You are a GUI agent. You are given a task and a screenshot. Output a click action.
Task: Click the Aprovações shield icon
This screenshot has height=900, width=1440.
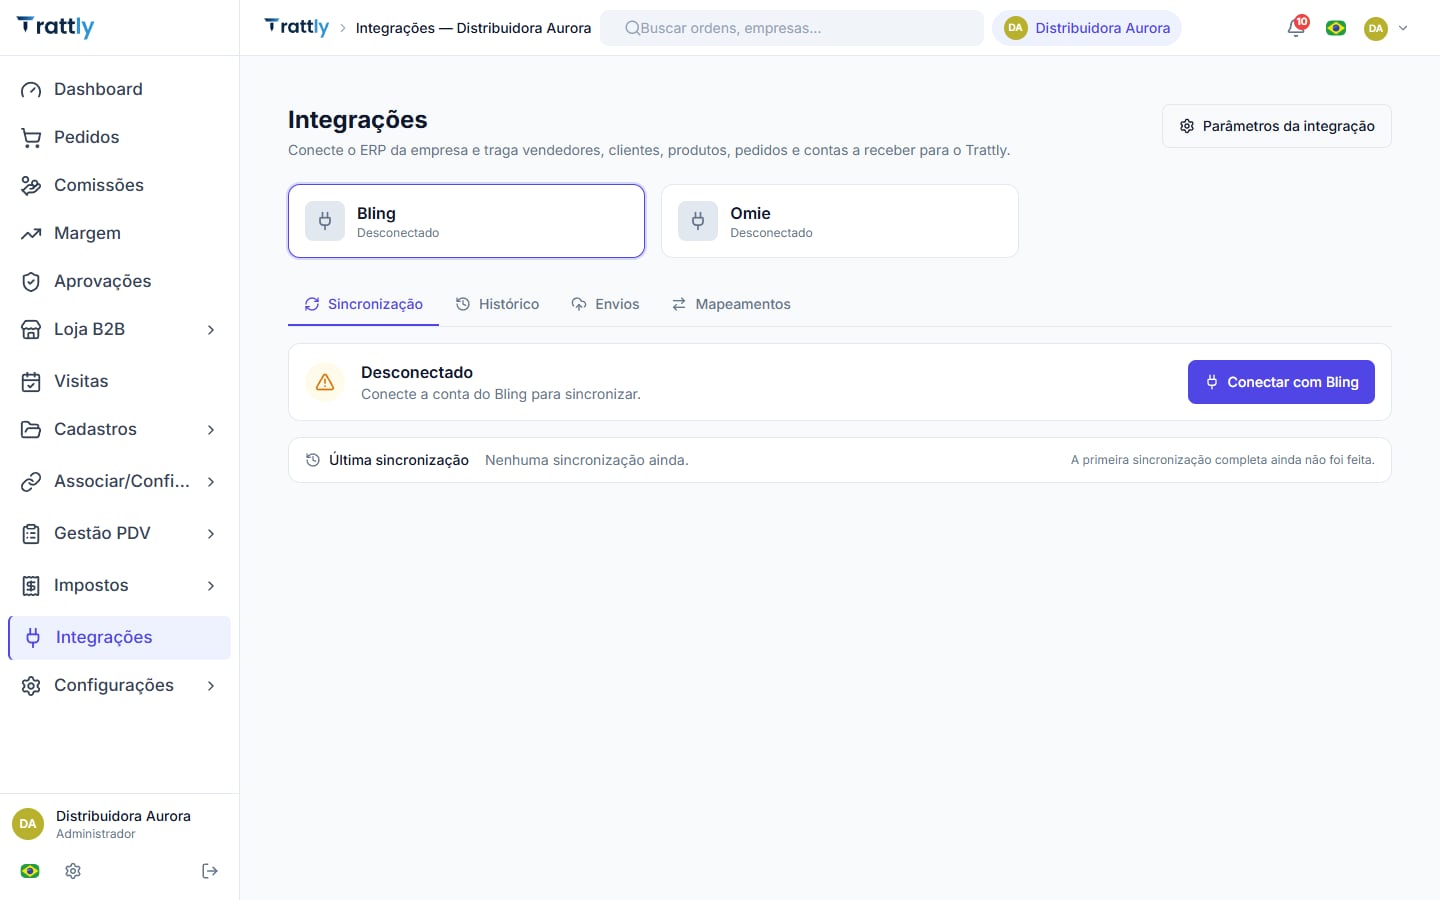pyautogui.click(x=31, y=281)
